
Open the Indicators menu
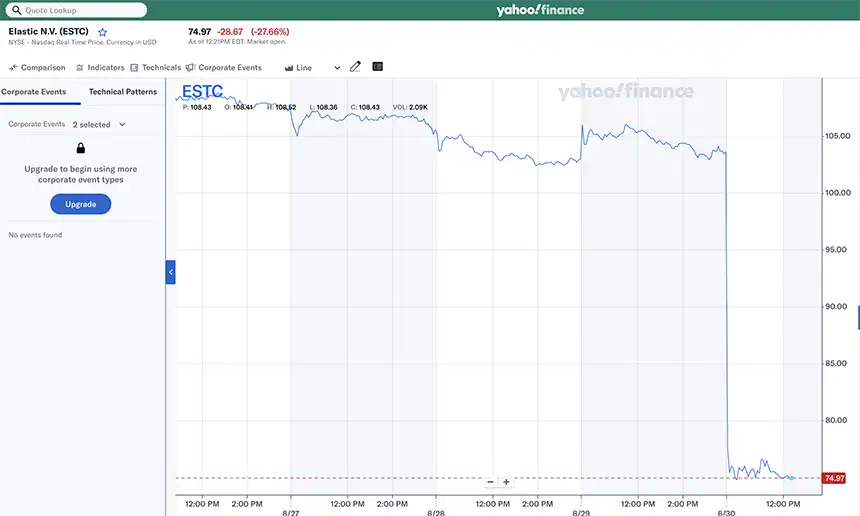tap(100, 68)
